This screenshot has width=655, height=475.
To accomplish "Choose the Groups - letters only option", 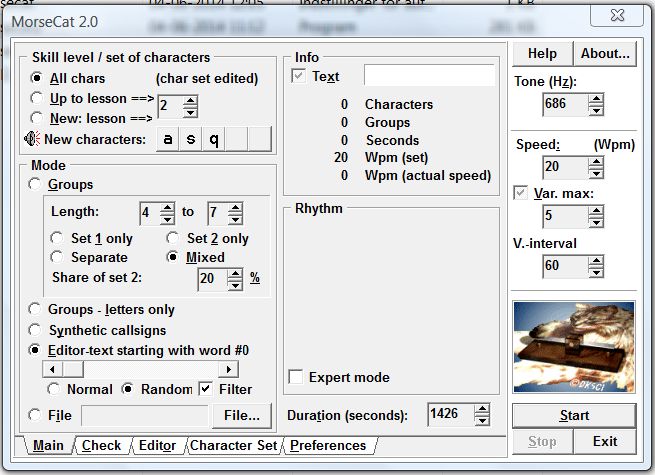I will pos(37,309).
